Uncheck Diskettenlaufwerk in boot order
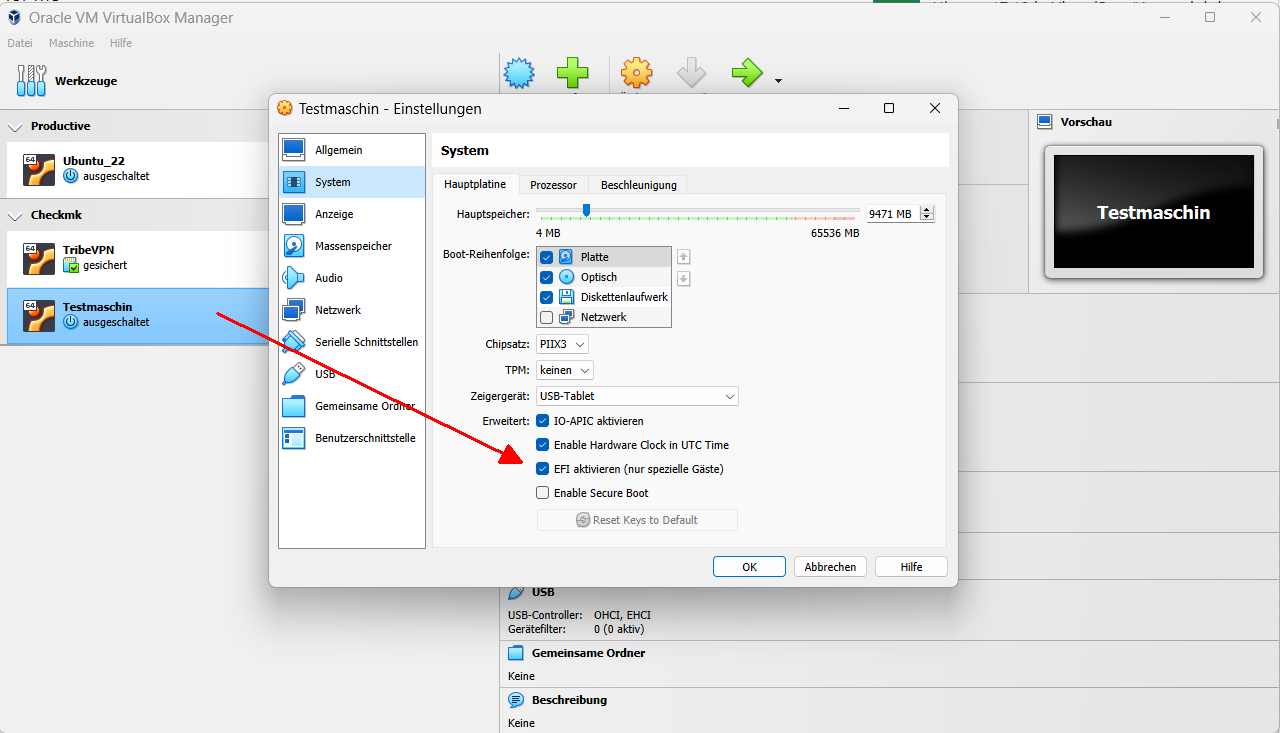This screenshot has height=733, width=1280. [x=546, y=297]
